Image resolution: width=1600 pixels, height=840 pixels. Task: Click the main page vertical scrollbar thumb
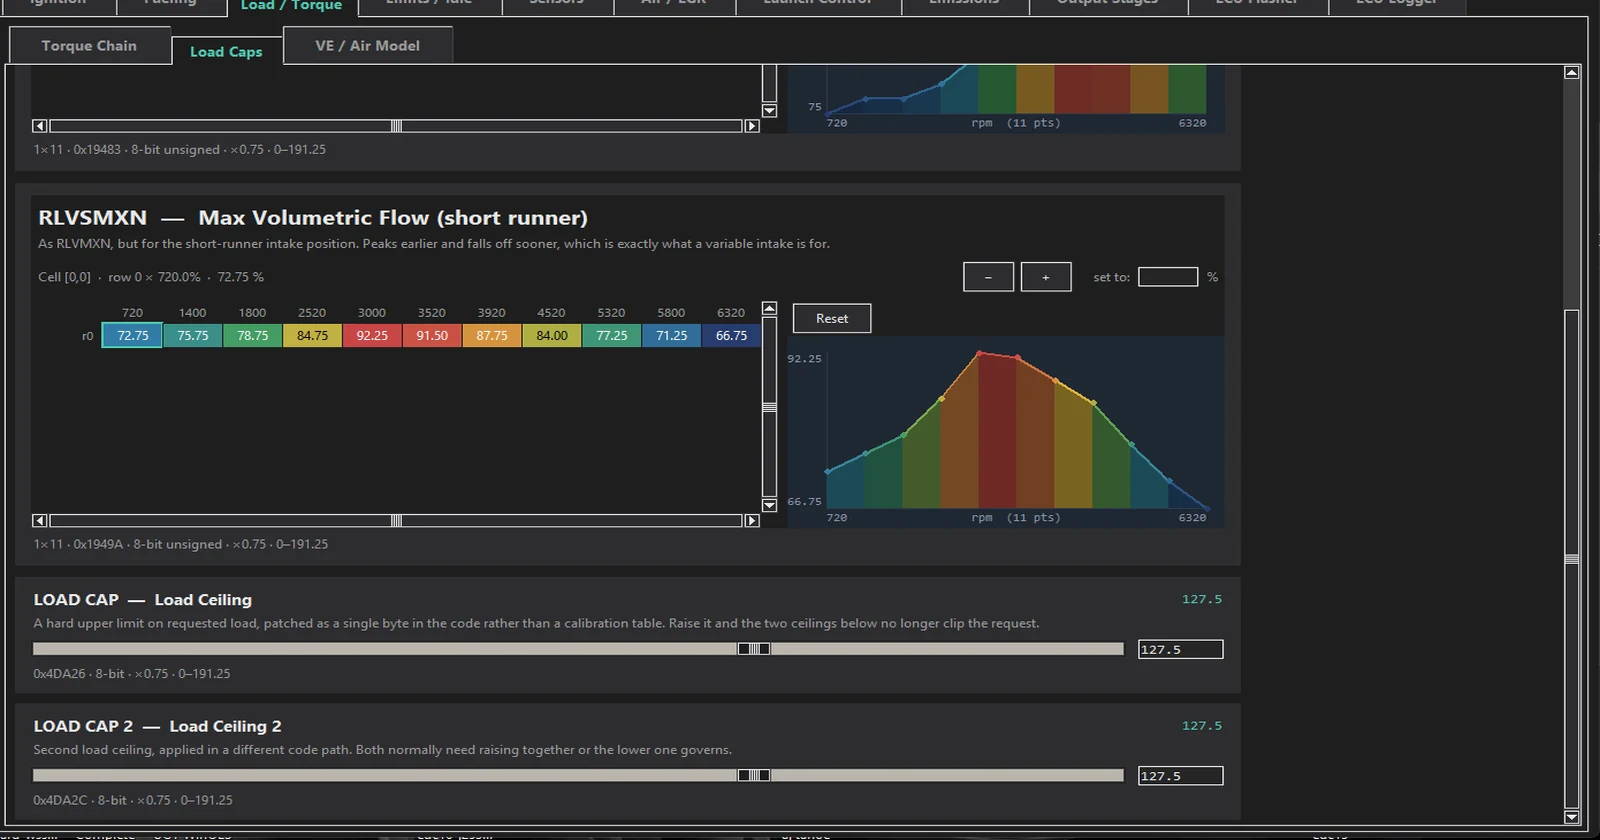pyautogui.click(x=1572, y=559)
